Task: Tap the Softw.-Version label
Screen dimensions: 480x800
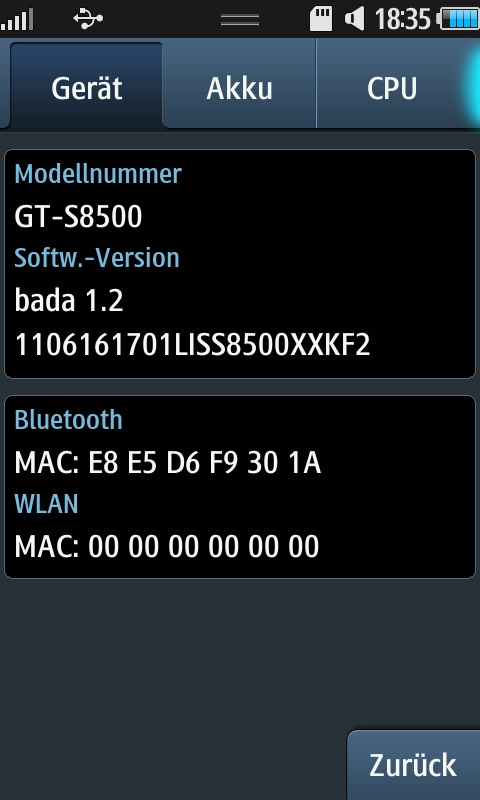Action: point(97,258)
